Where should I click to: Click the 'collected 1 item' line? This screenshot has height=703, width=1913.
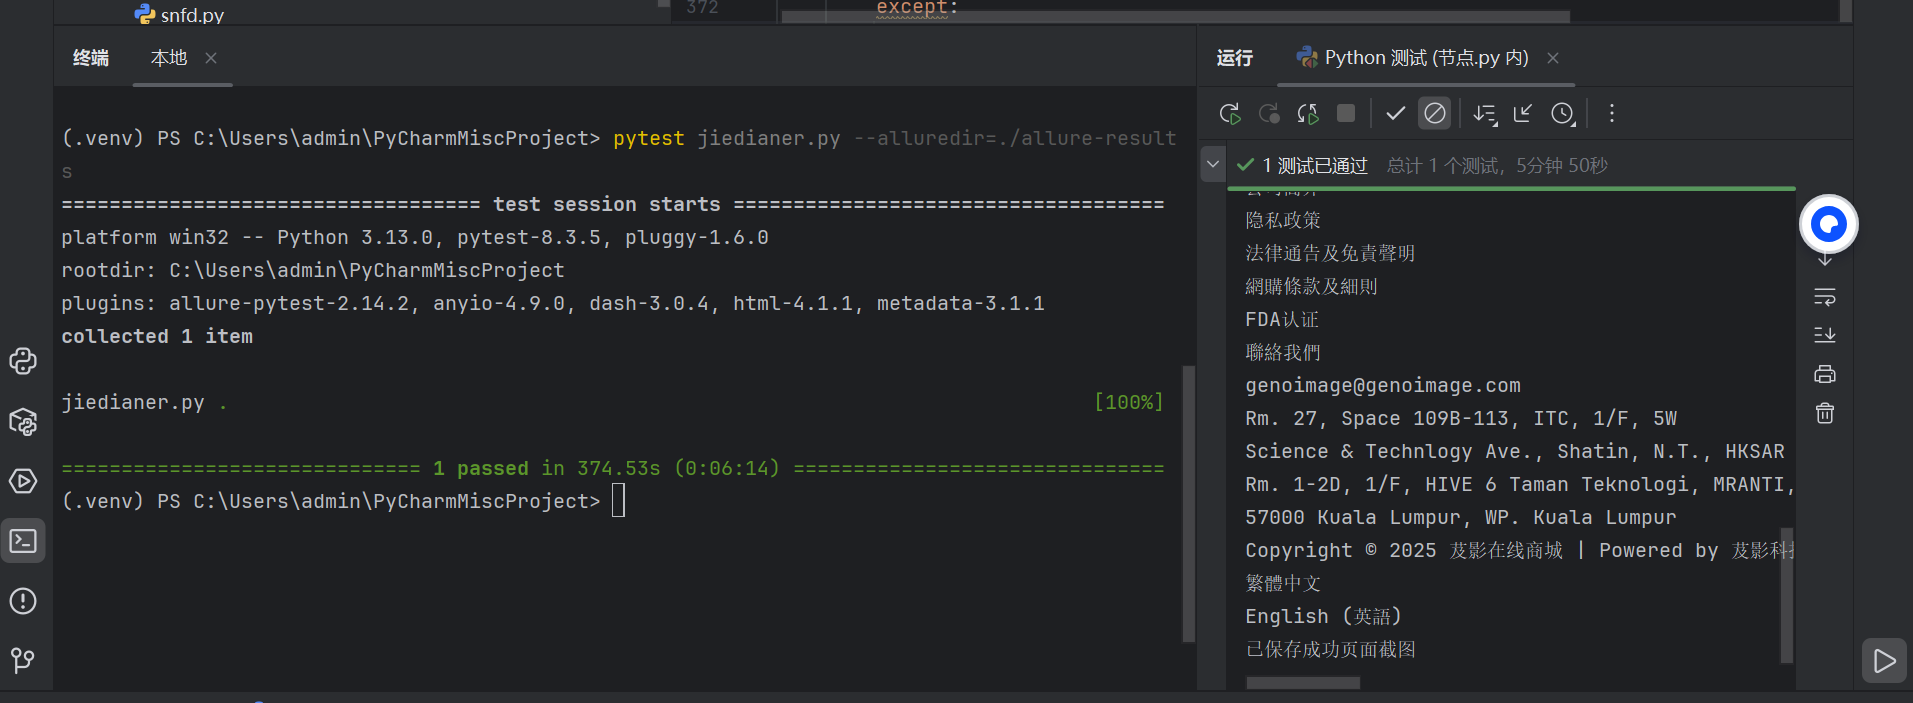tap(157, 336)
